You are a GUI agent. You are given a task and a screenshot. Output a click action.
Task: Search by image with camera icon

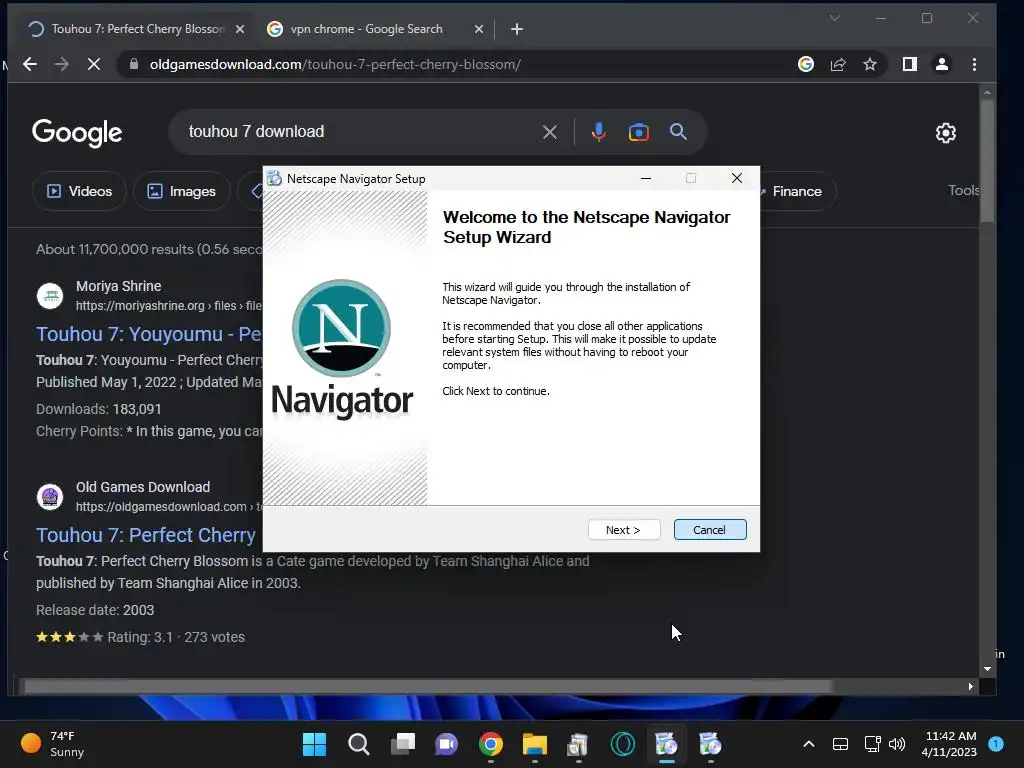[x=639, y=132]
